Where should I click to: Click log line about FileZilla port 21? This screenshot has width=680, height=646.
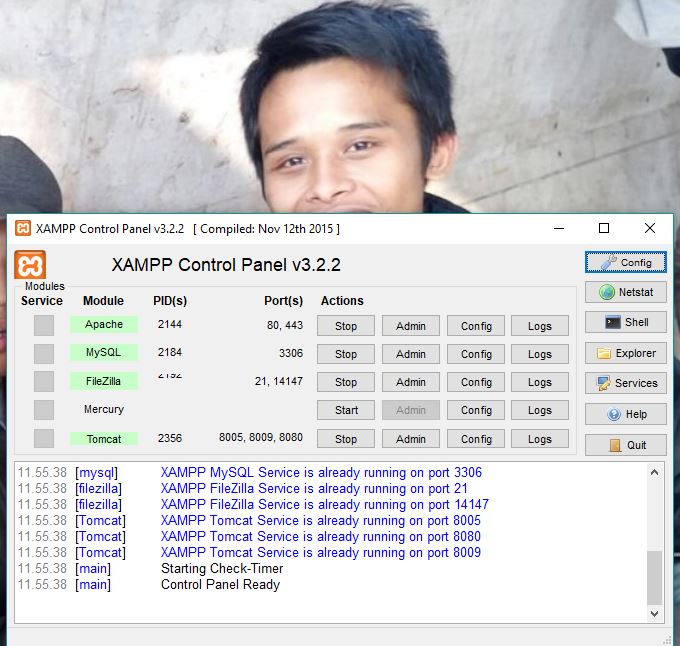pyautogui.click(x=314, y=488)
